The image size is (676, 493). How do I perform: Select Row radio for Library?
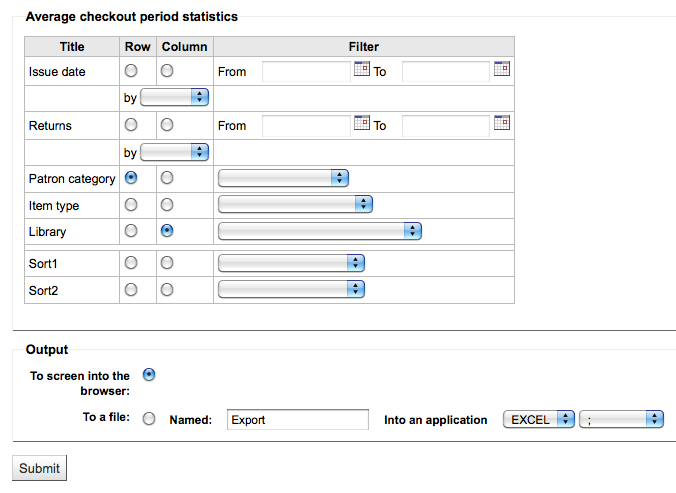coord(131,231)
